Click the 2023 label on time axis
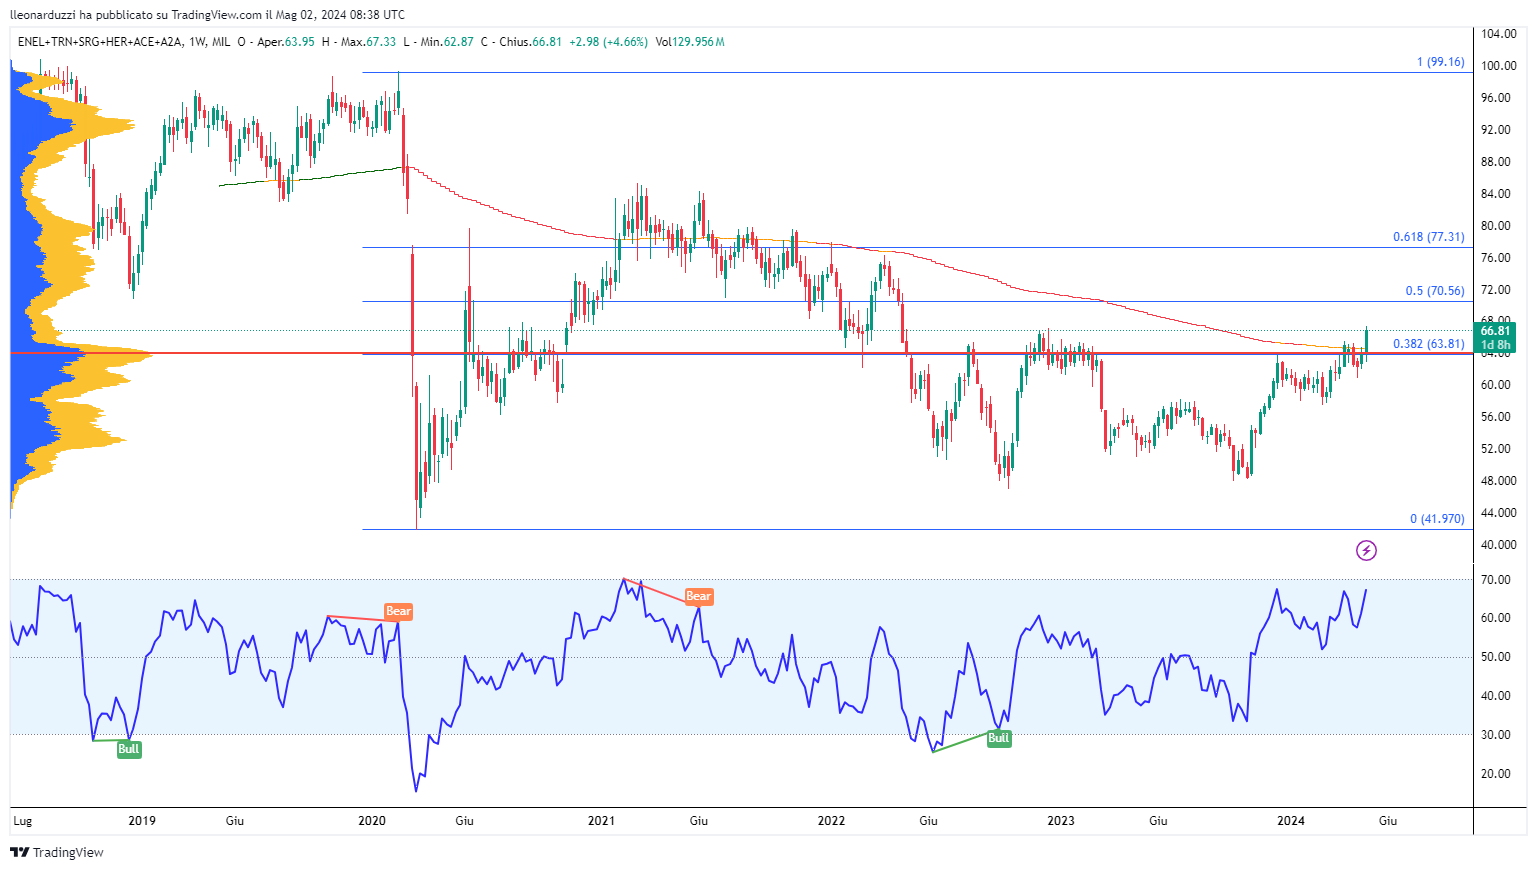This screenshot has width=1537, height=870. 1061,821
